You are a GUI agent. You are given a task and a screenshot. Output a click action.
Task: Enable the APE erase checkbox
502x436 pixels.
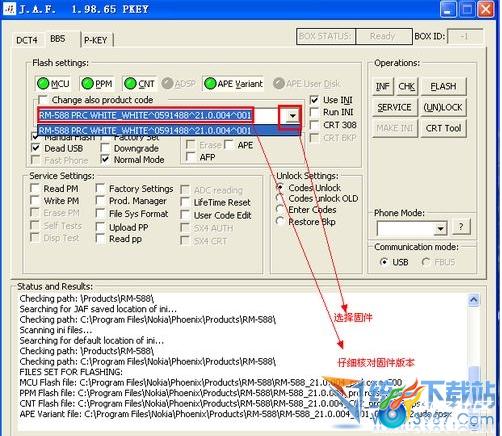(x=229, y=145)
